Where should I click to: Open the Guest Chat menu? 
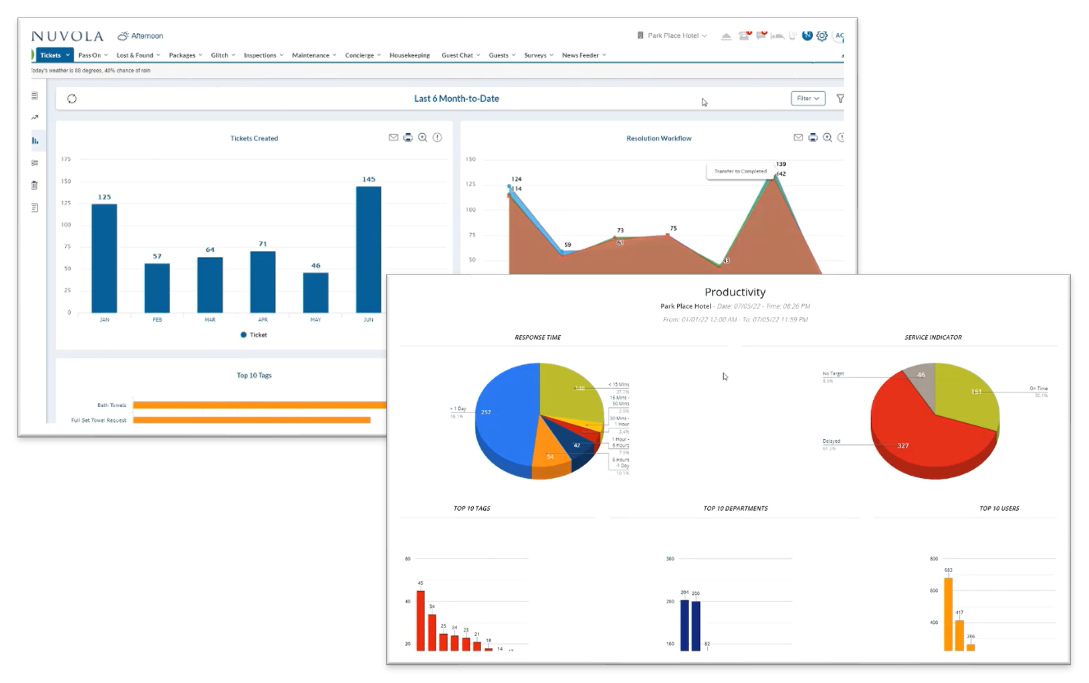click(x=460, y=55)
